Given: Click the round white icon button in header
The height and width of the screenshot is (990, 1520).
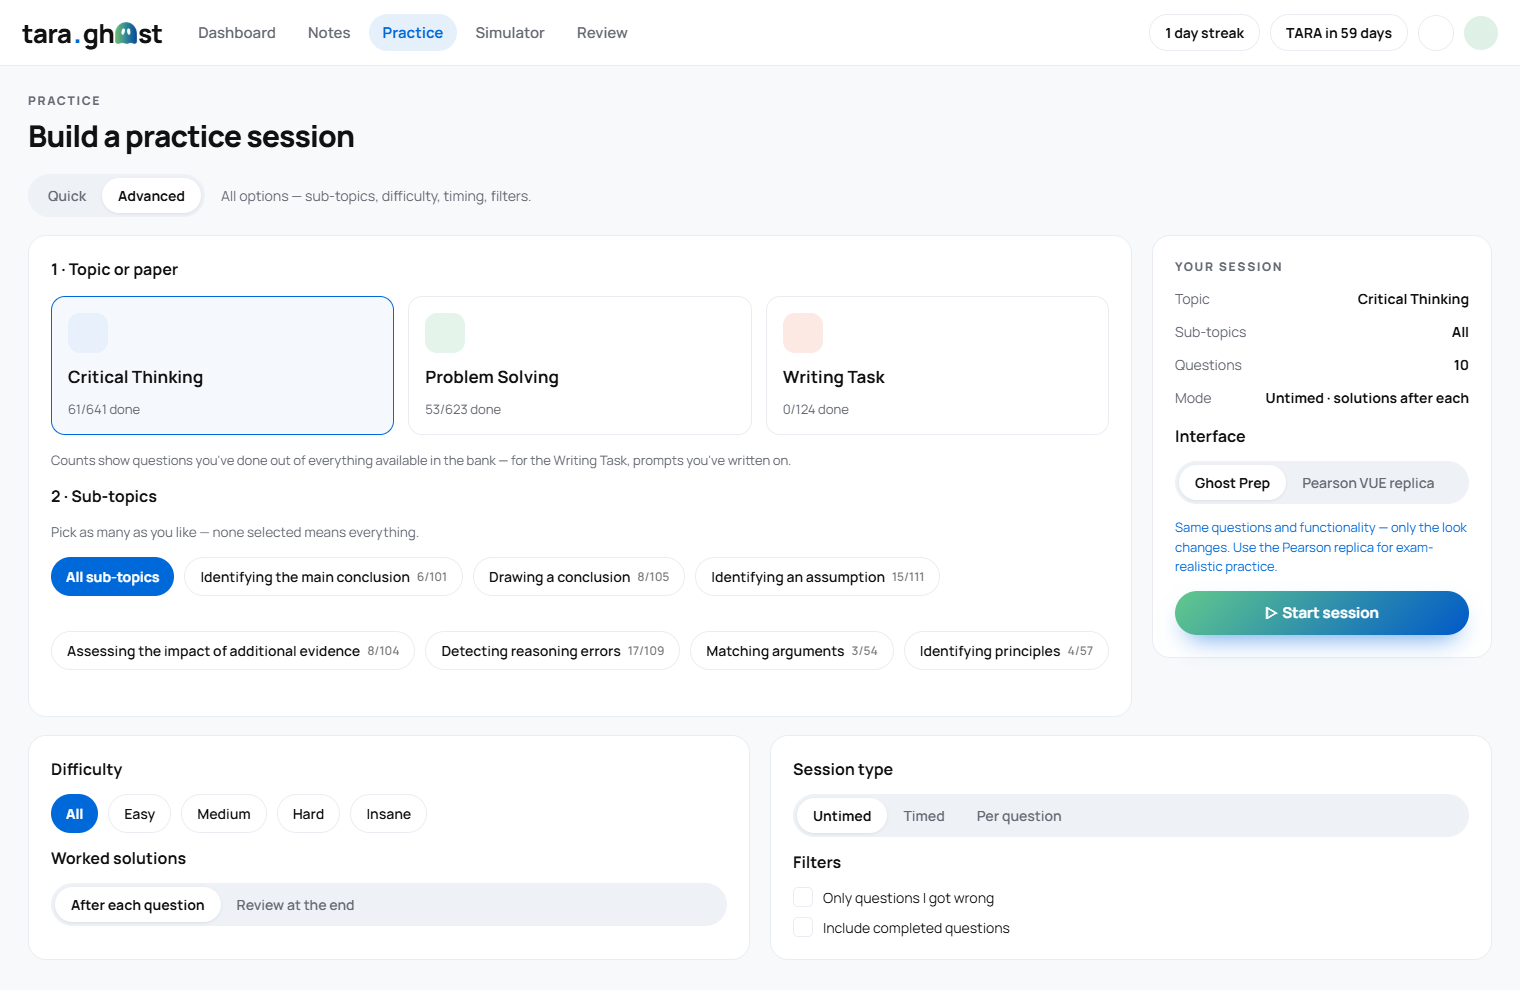Looking at the screenshot, I should [1436, 33].
